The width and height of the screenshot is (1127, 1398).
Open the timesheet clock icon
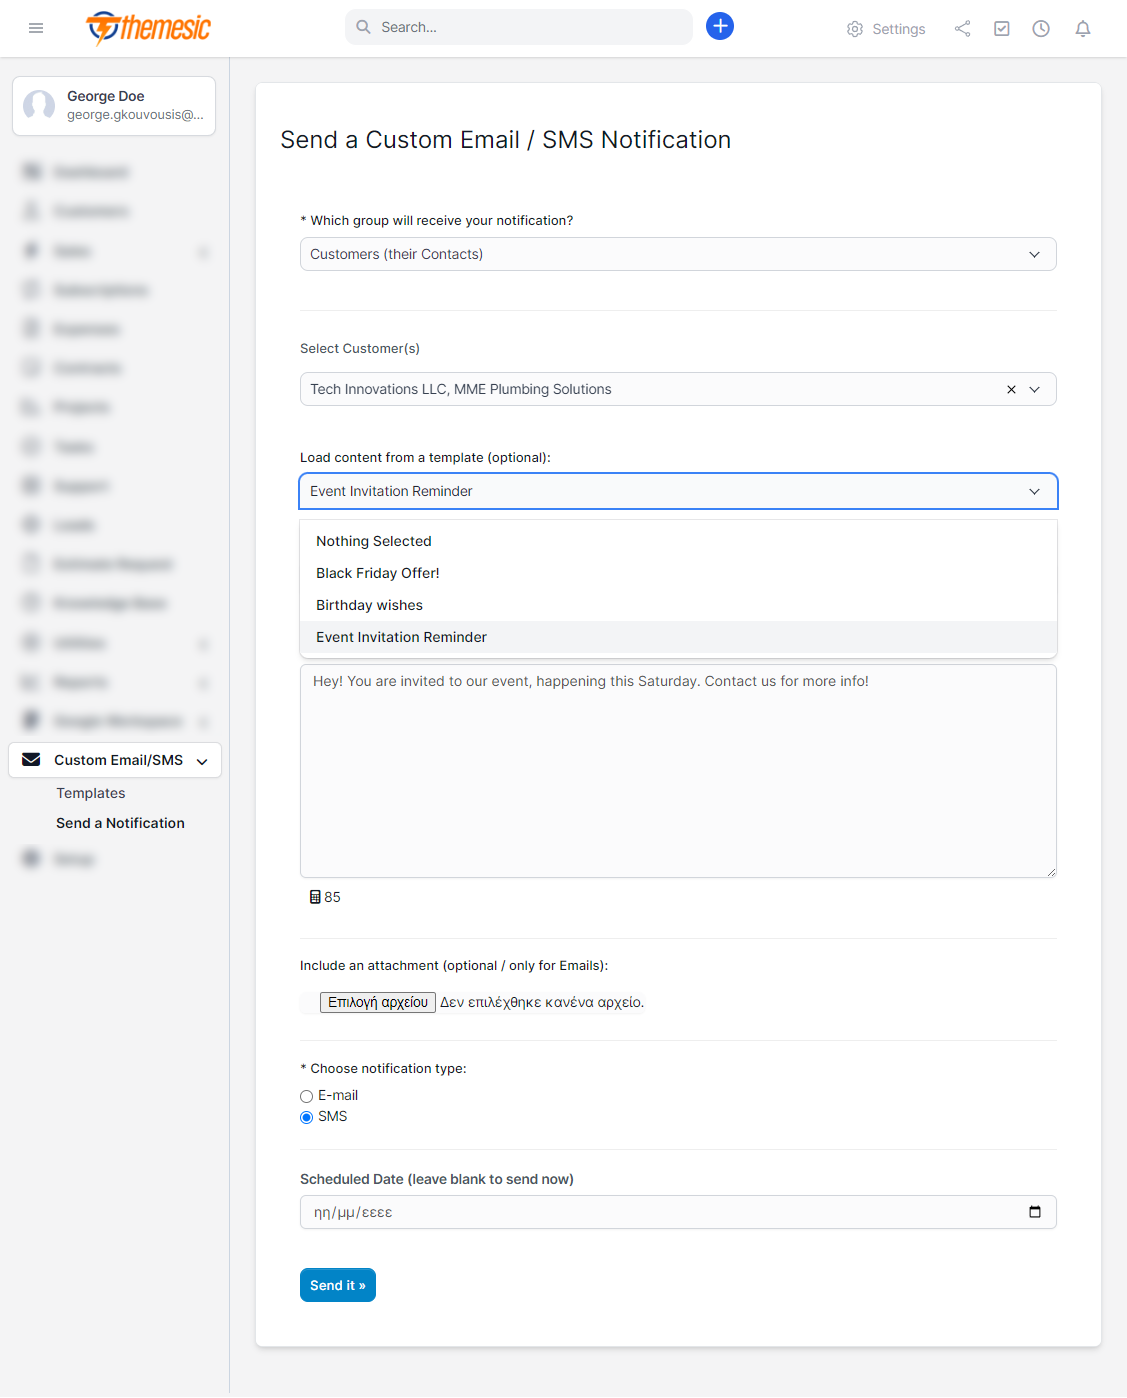(x=1041, y=29)
